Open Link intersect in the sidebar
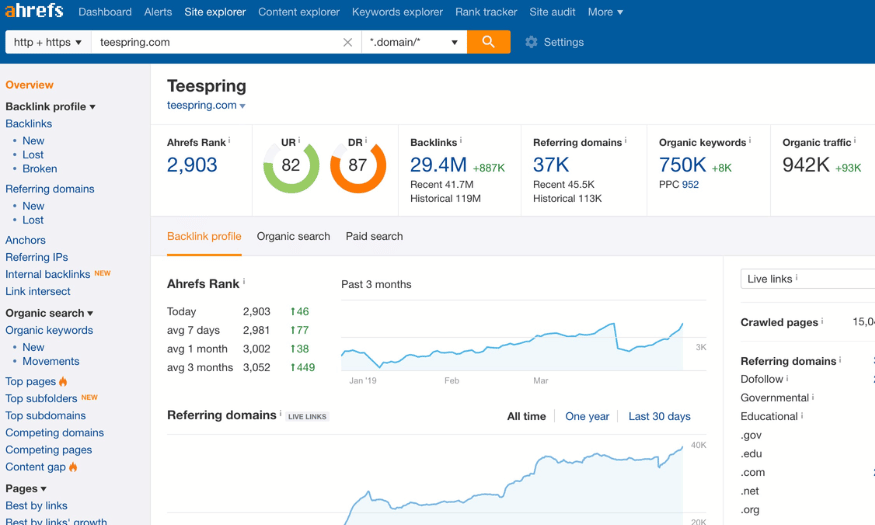The width and height of the screenshot is (875, 525). point(38,291)
